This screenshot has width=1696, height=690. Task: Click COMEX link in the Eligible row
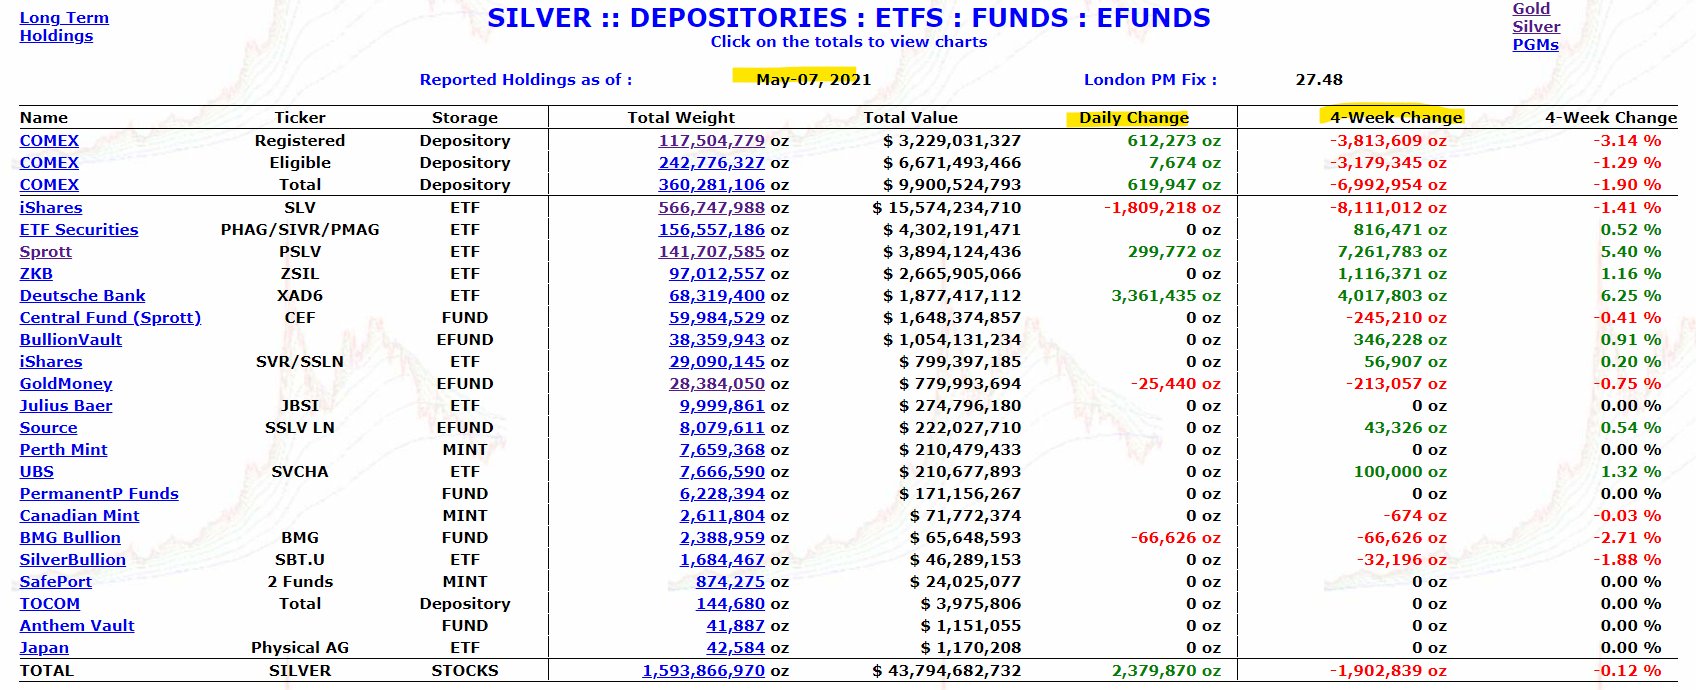pyautogui.click(x=49, y=163)
